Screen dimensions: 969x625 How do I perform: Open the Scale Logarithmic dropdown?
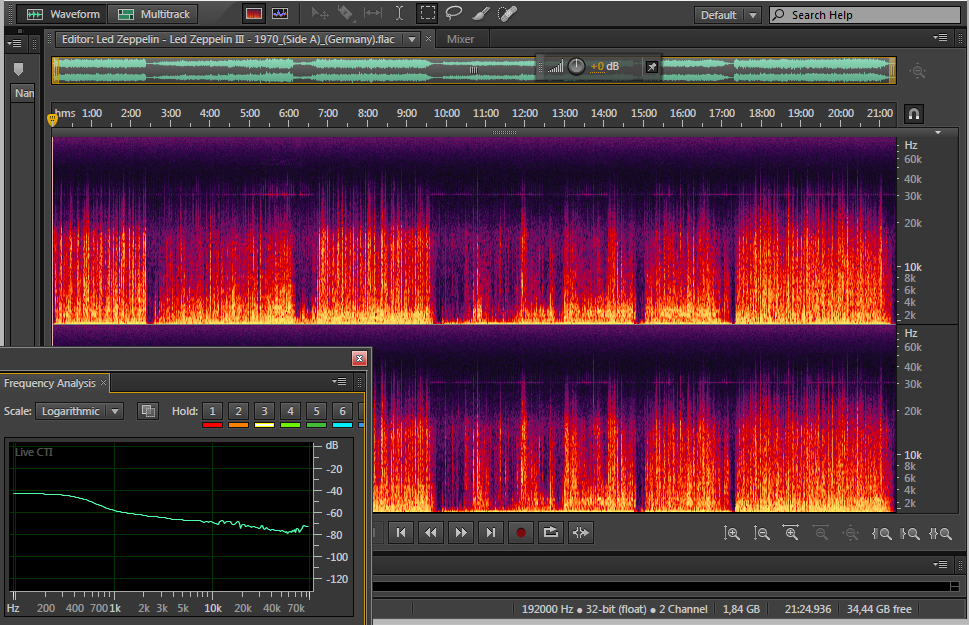(x=80, y=411)
